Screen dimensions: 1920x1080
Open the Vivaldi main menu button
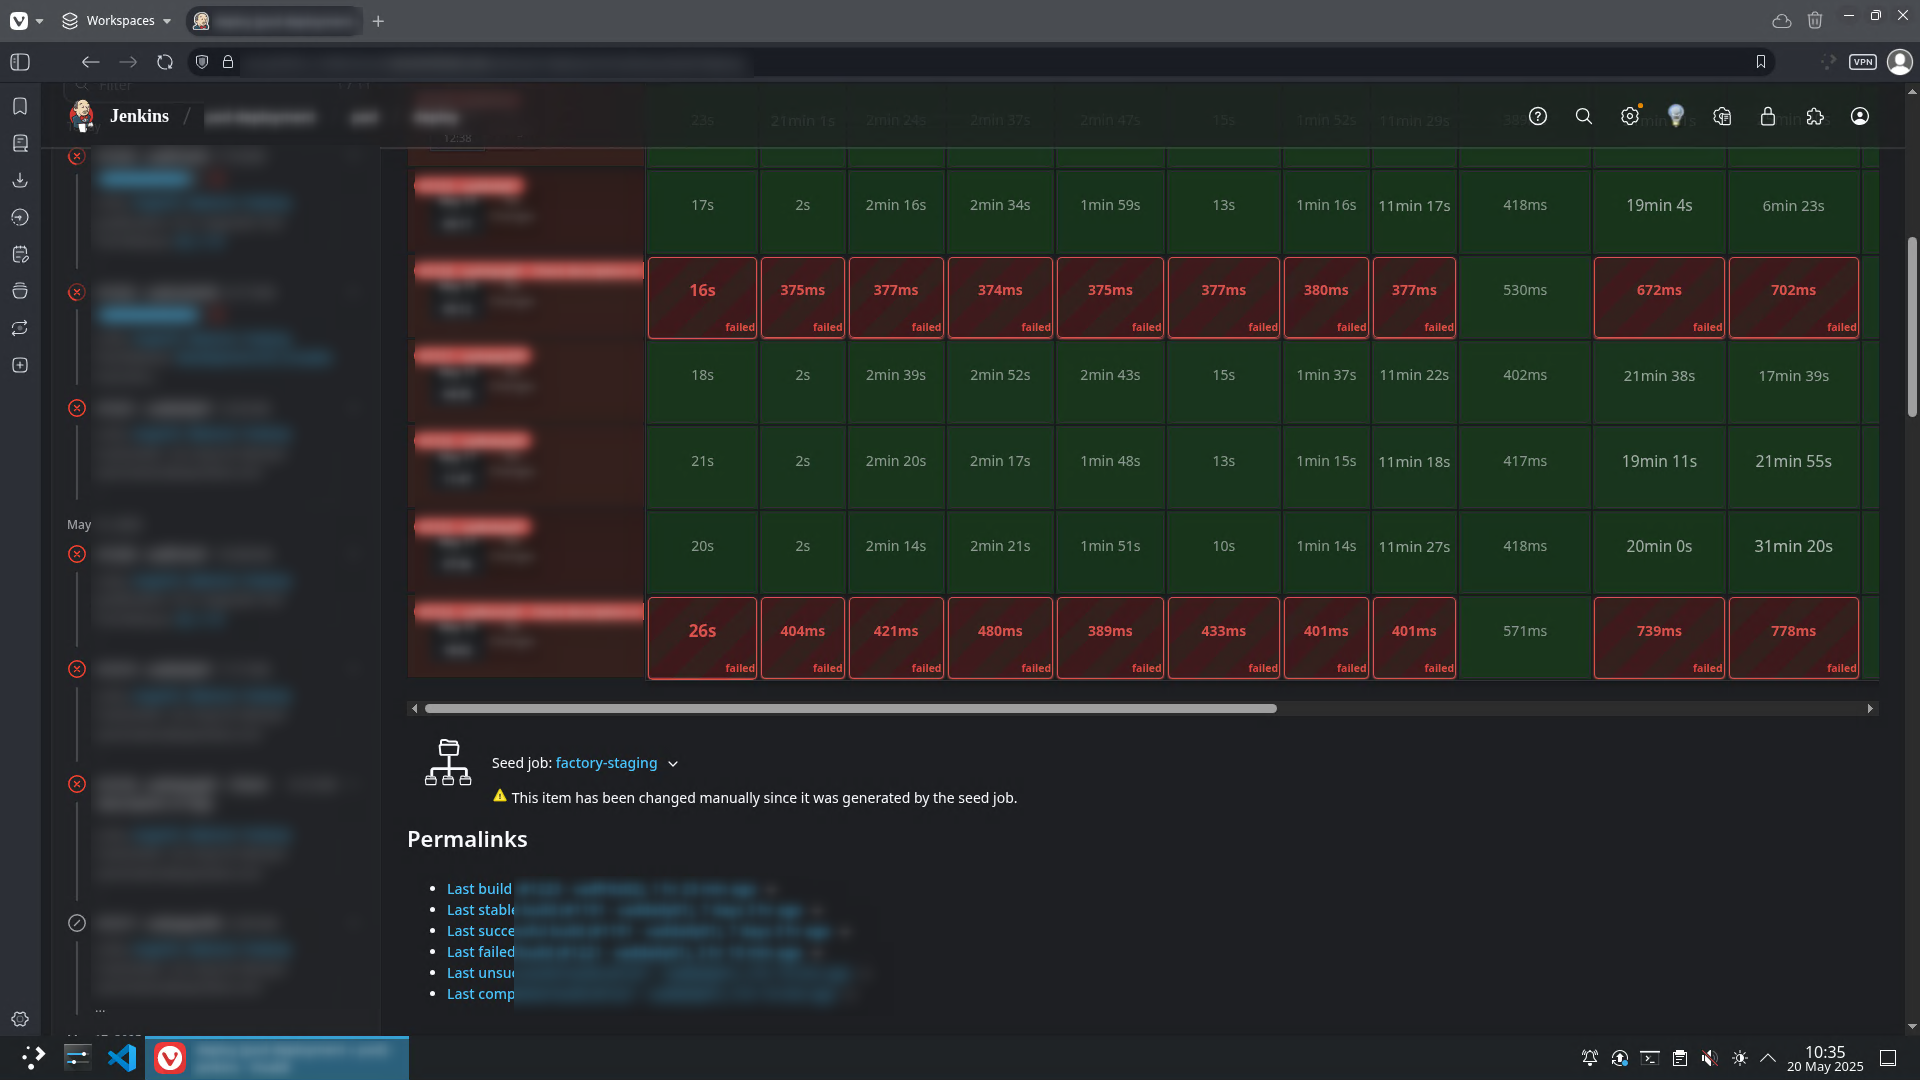click(20, 21)
